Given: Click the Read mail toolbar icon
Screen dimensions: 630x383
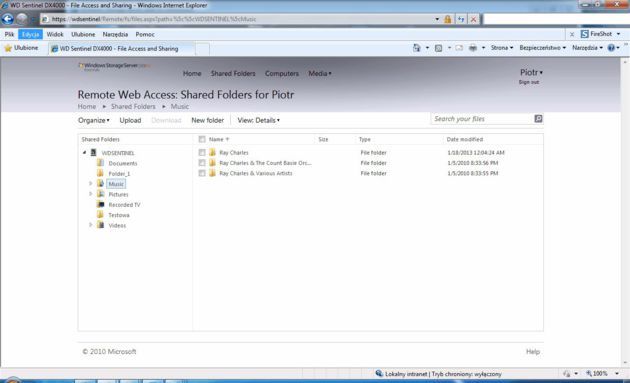Looking at the screenshot, I should tap(459, 48).
